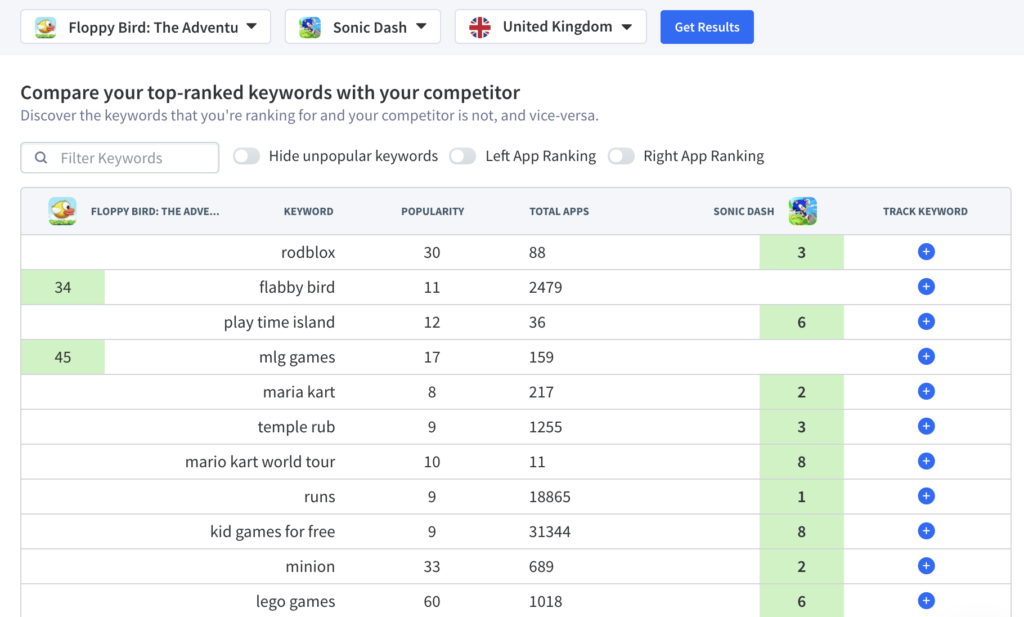Screen dimensions: 1024x617
Task: Focus the Filter Keywords input field
Action: pyautogui.click(x=120, y=158)
